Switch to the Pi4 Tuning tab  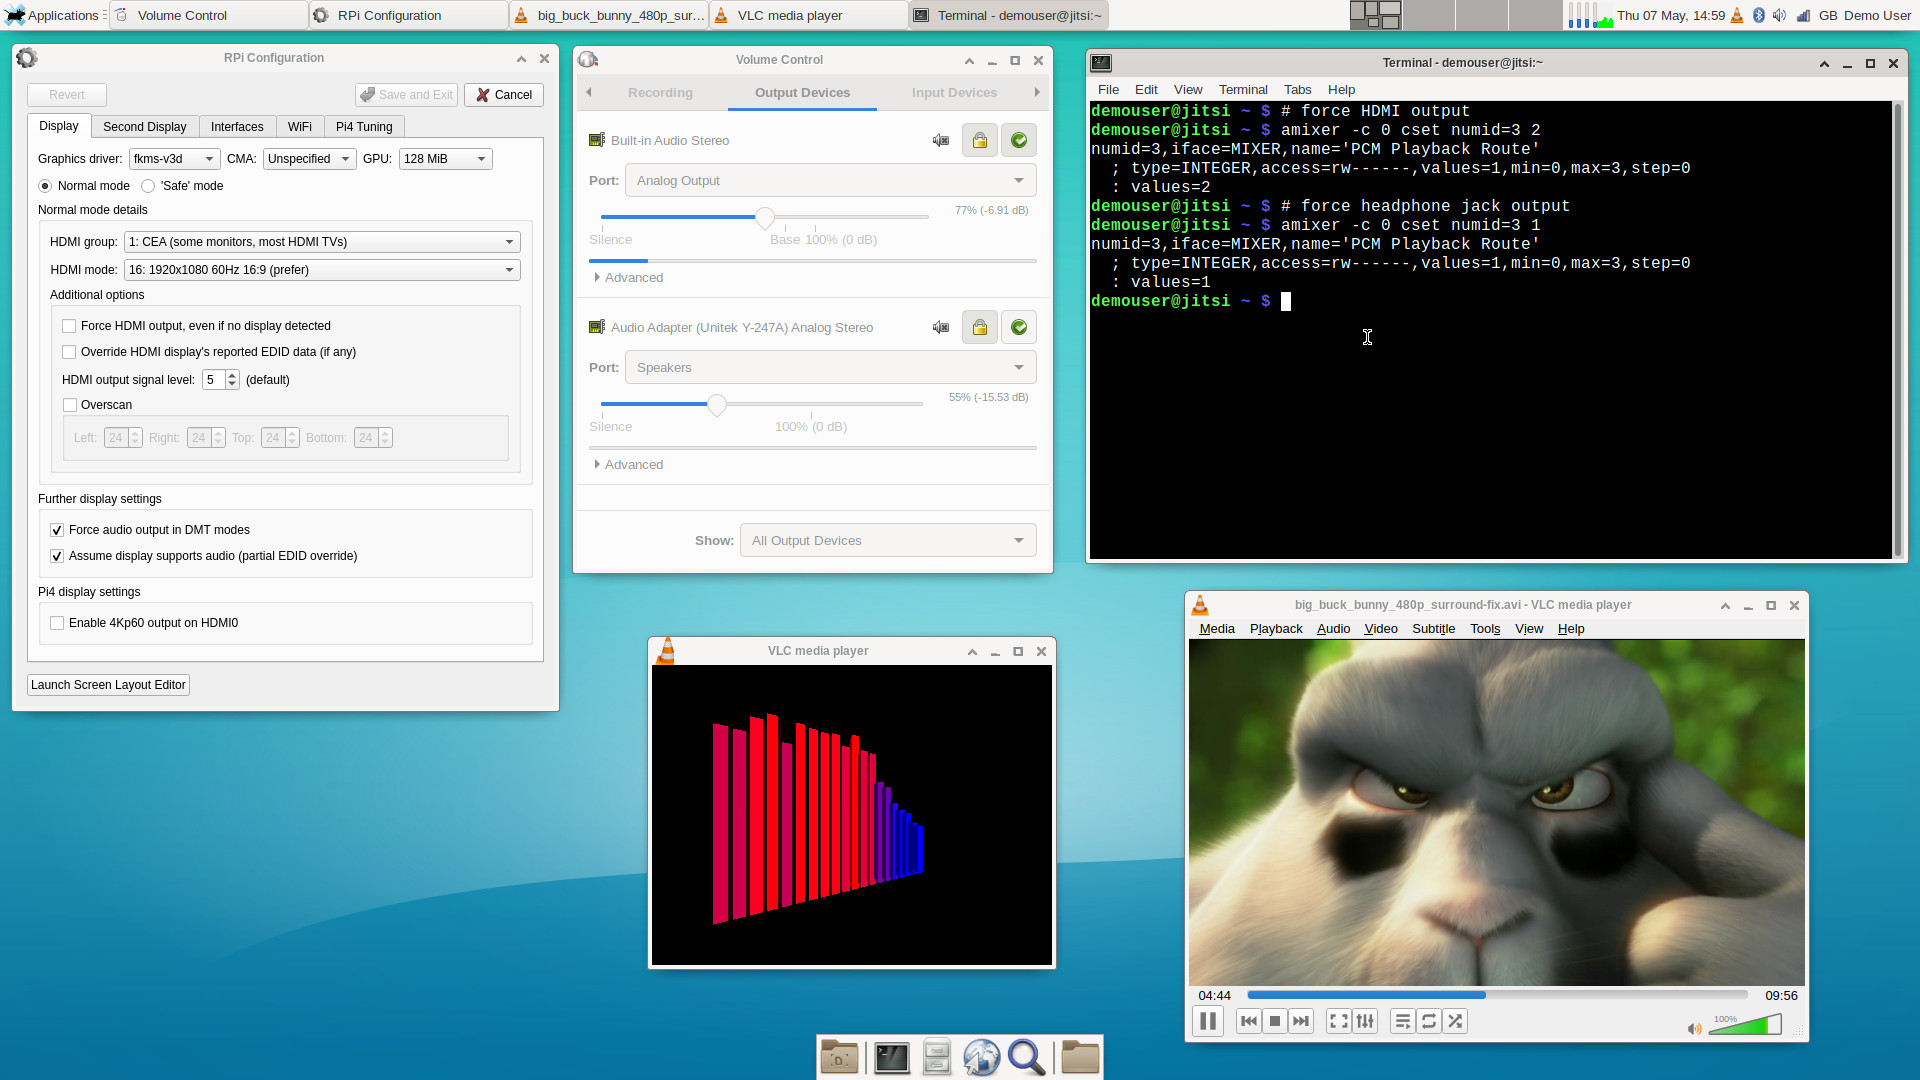click(x=364, y=127)
